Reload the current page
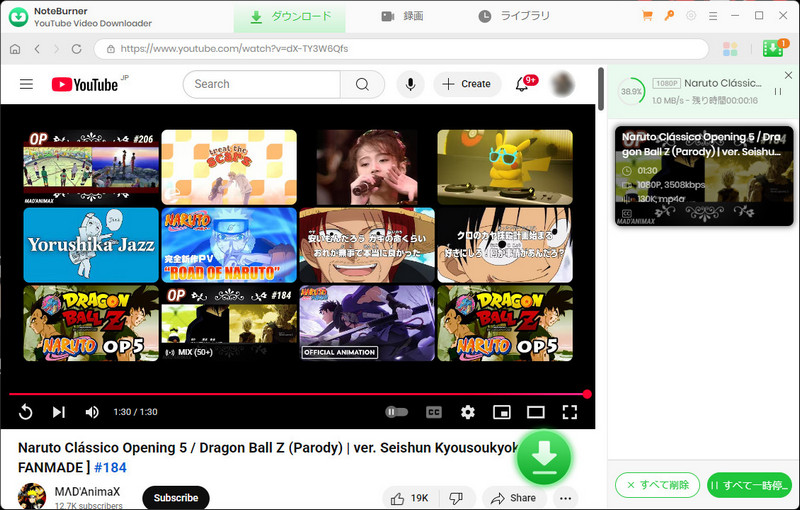 [77, 49]
